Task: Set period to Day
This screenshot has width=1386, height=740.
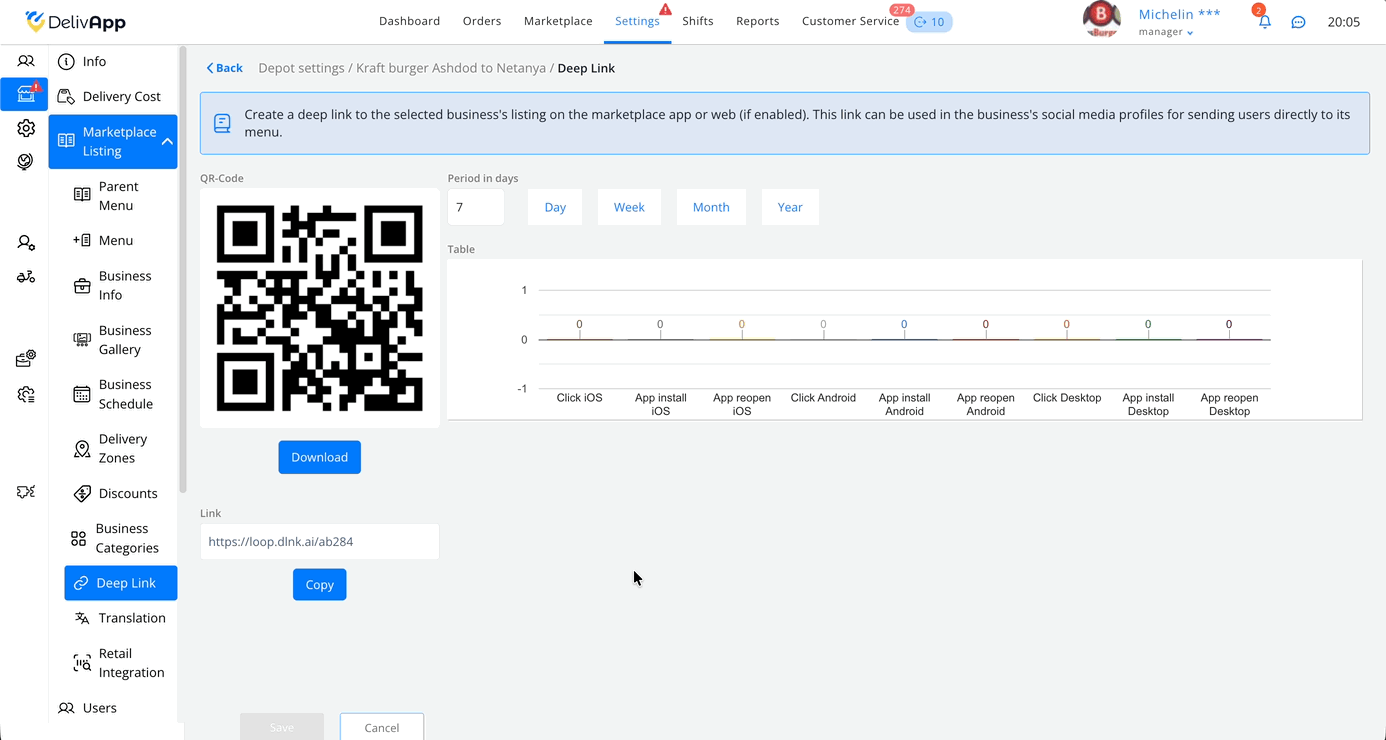Action: (x=555, y=207)
